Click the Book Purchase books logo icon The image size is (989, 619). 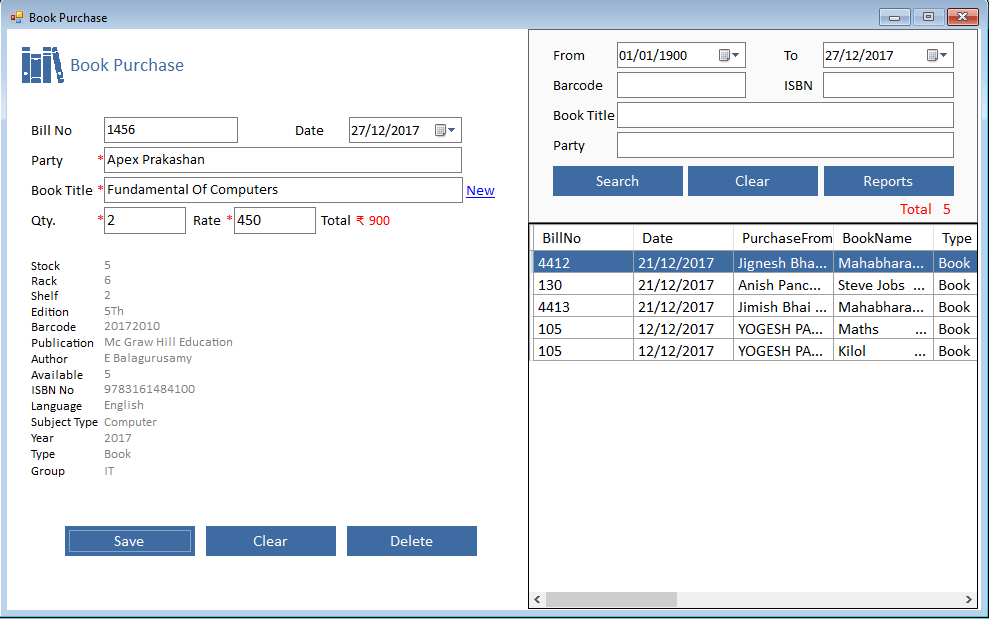point(41,65)
